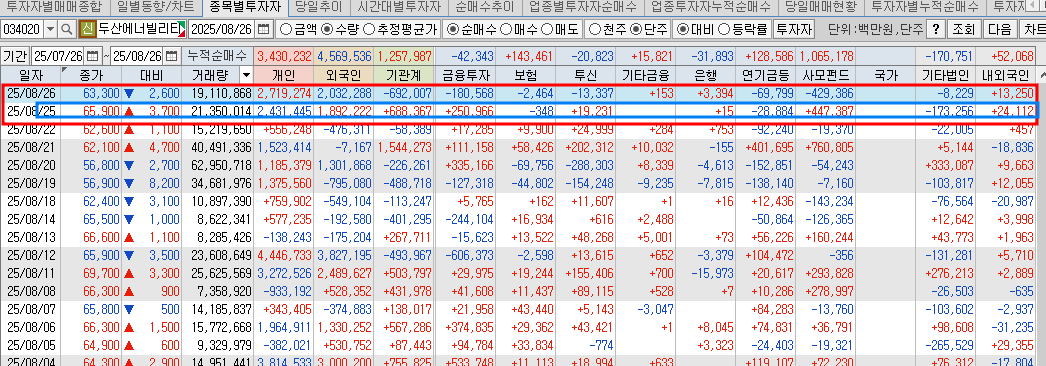Select the 대비 radio button
Image resolution: width=1046 pixels, height=366 pixels.
[682, 29]
